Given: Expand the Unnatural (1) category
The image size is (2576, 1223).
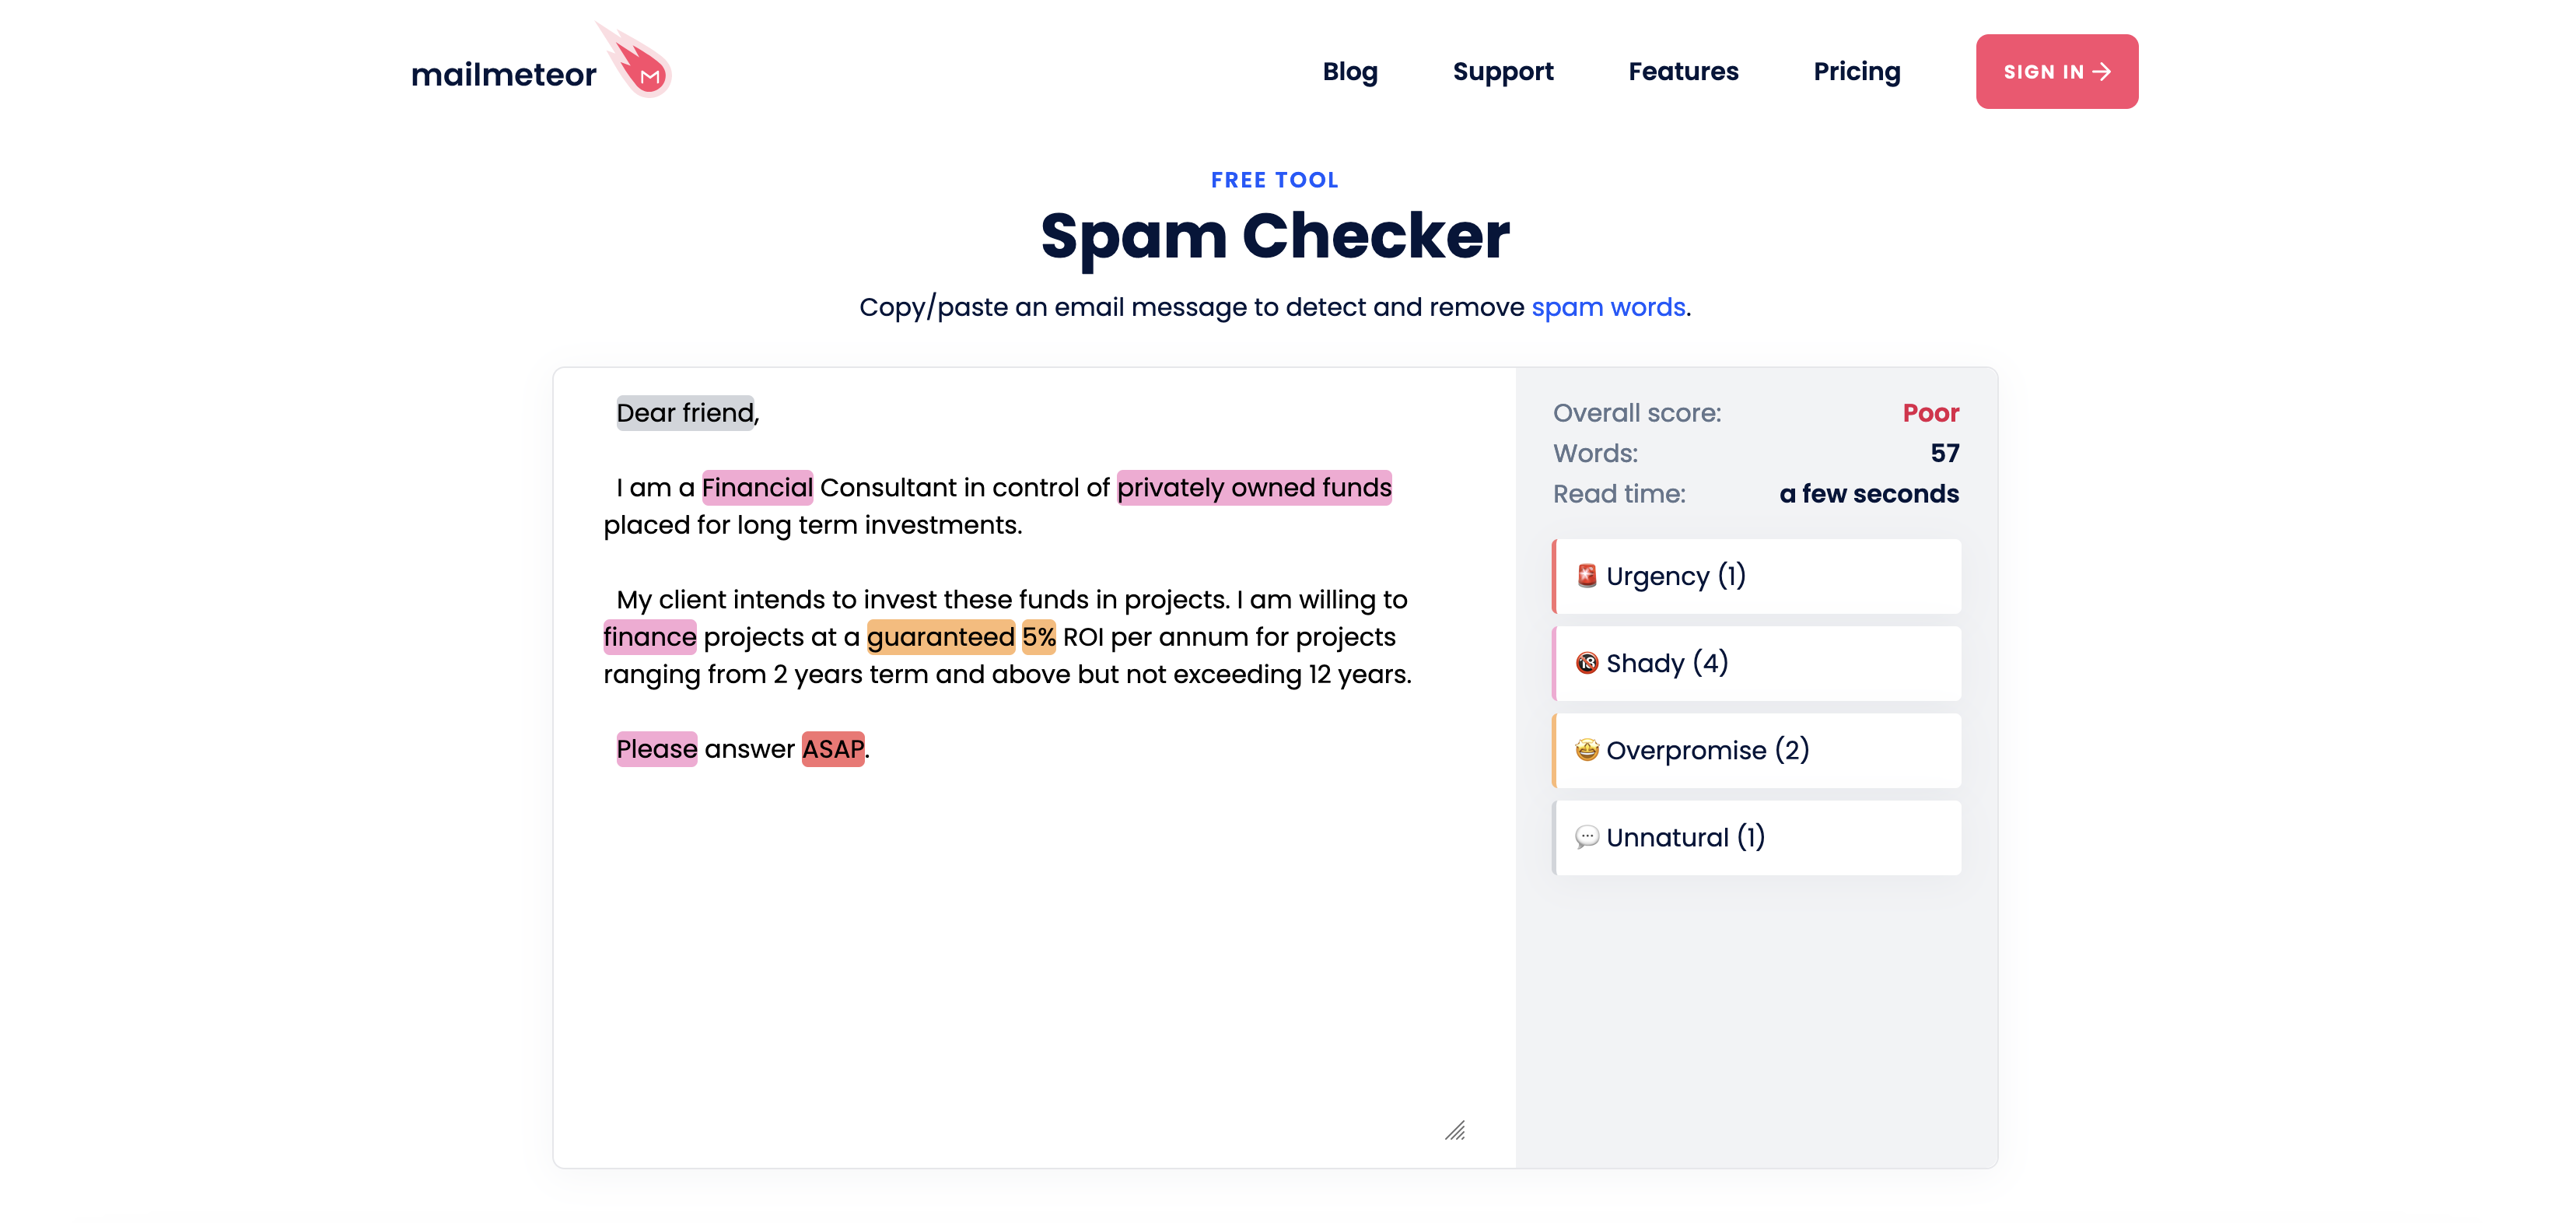Looking at the screenshot, I should [1756, 837].
